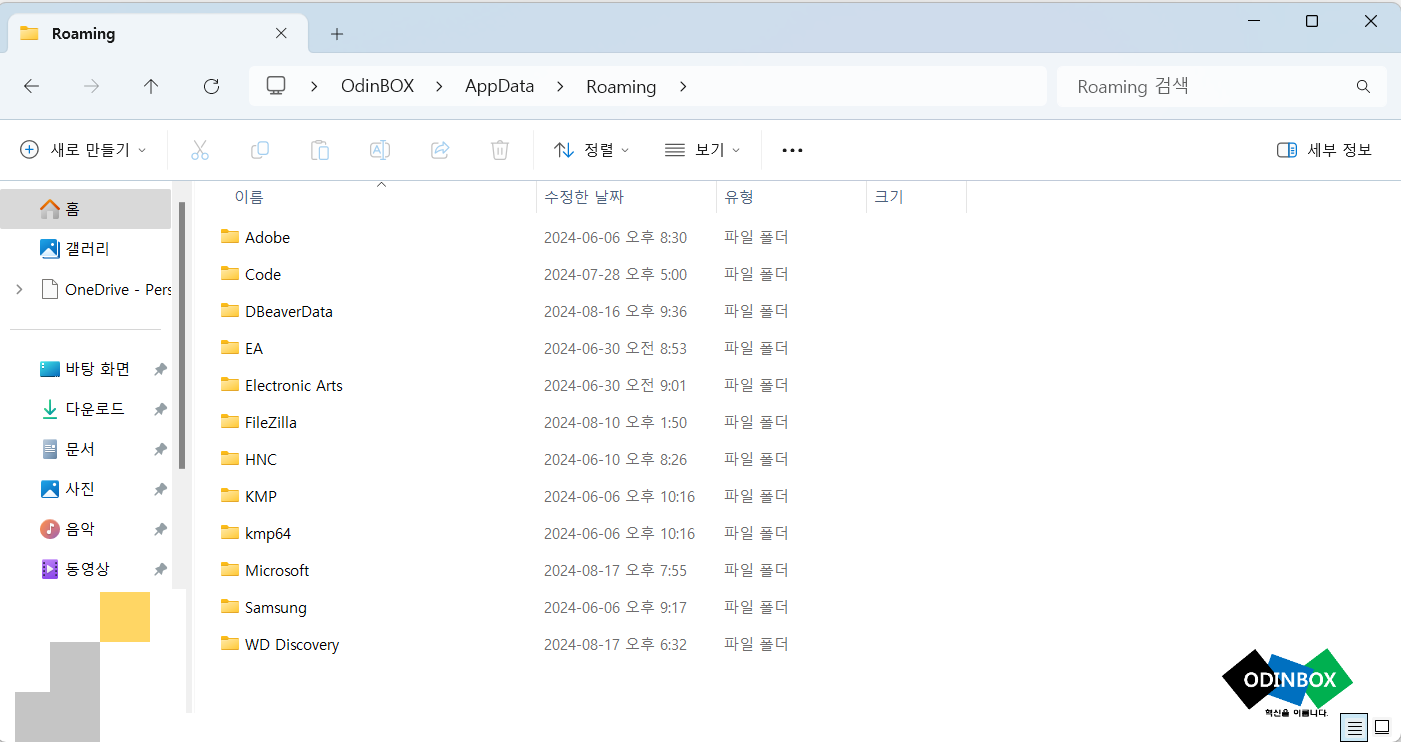Select the EA folder name
The height and width of the screenshot is (742, 1401).
[x=254, y=348]
